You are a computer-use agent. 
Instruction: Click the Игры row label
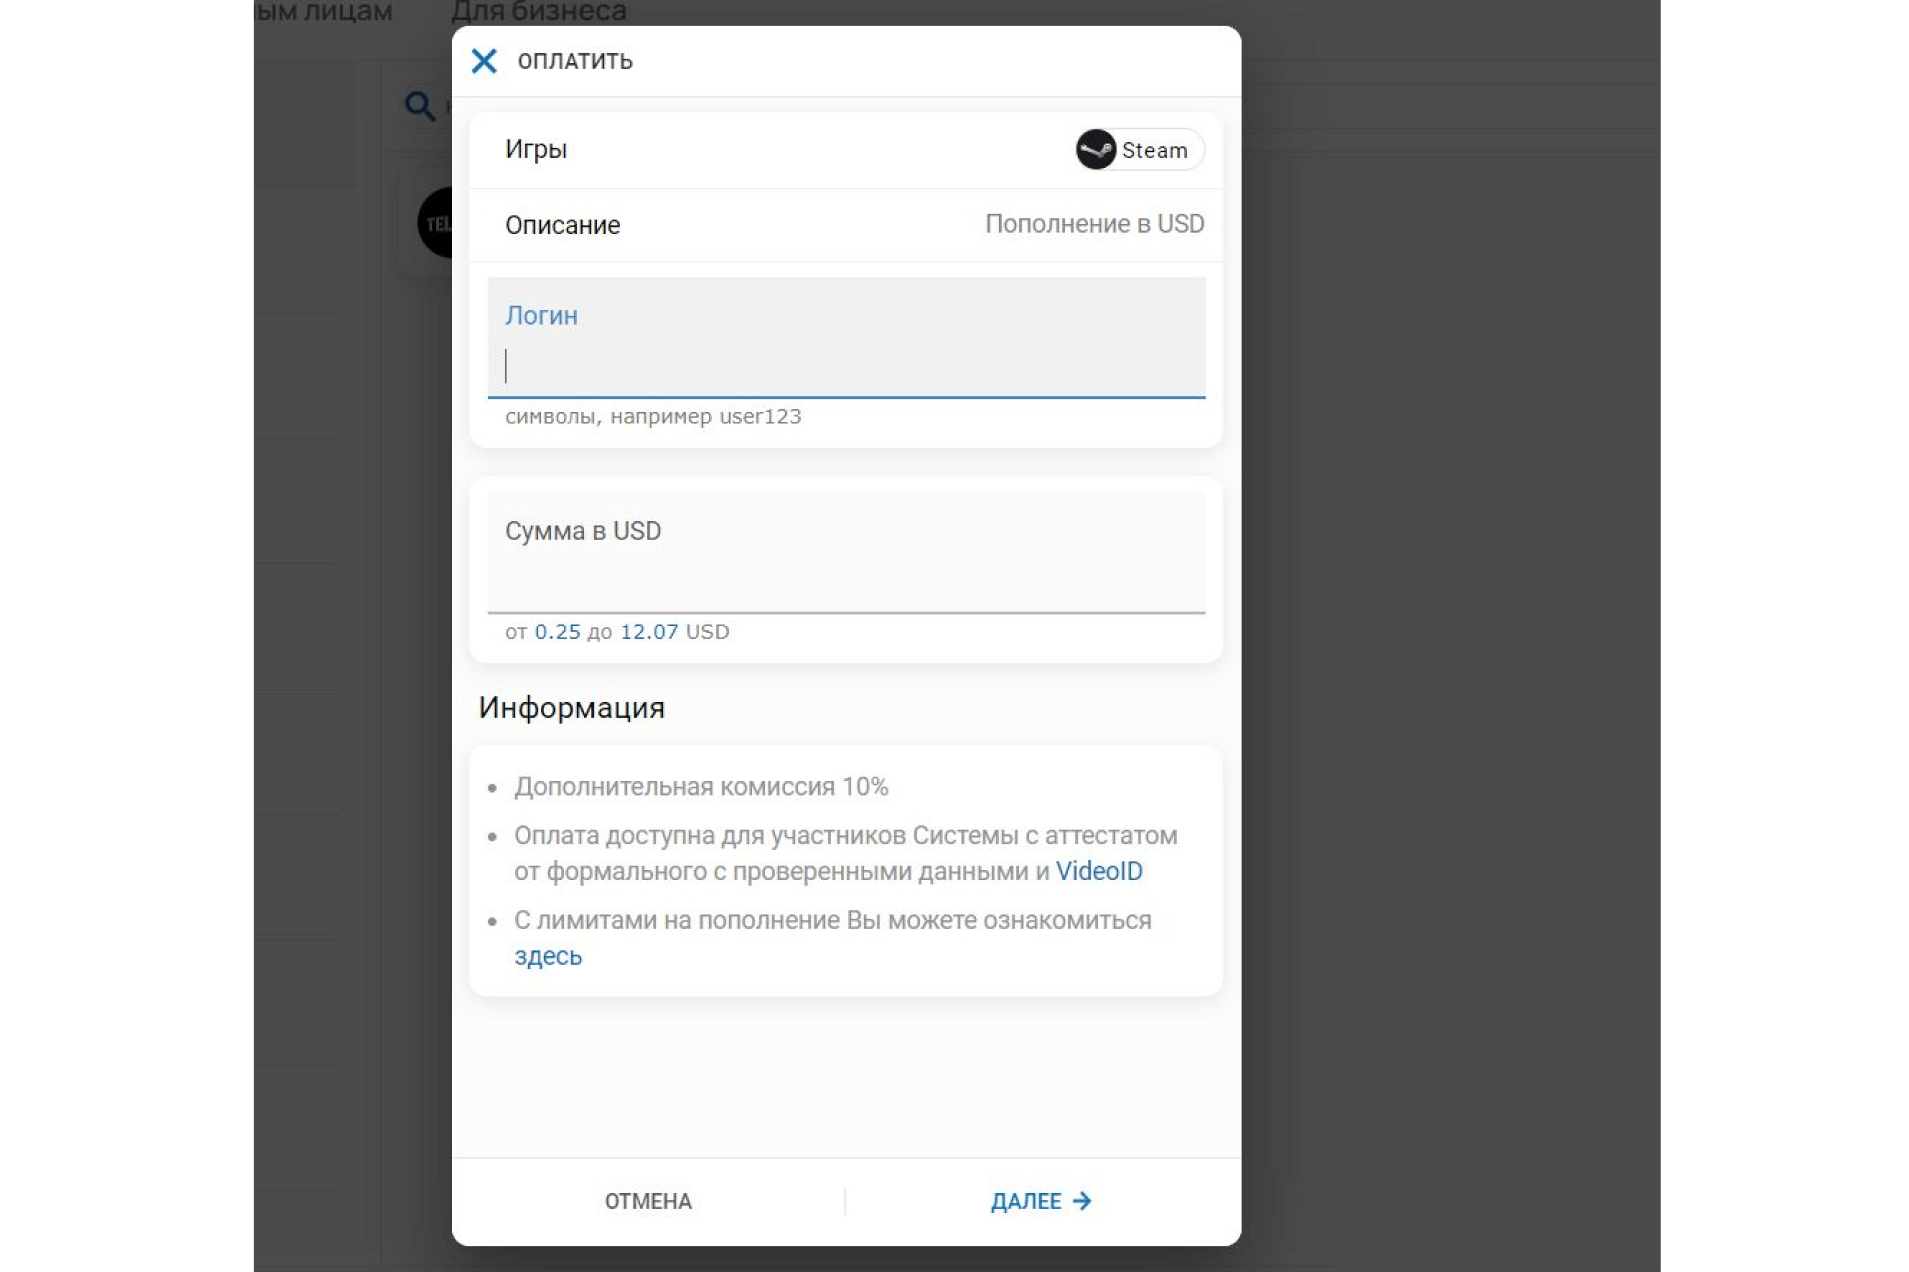pos(535,149)
